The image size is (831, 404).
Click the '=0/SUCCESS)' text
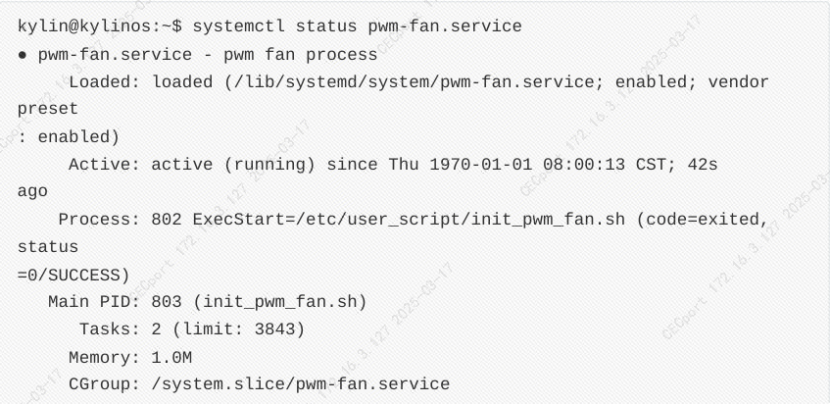click(74, 275)
